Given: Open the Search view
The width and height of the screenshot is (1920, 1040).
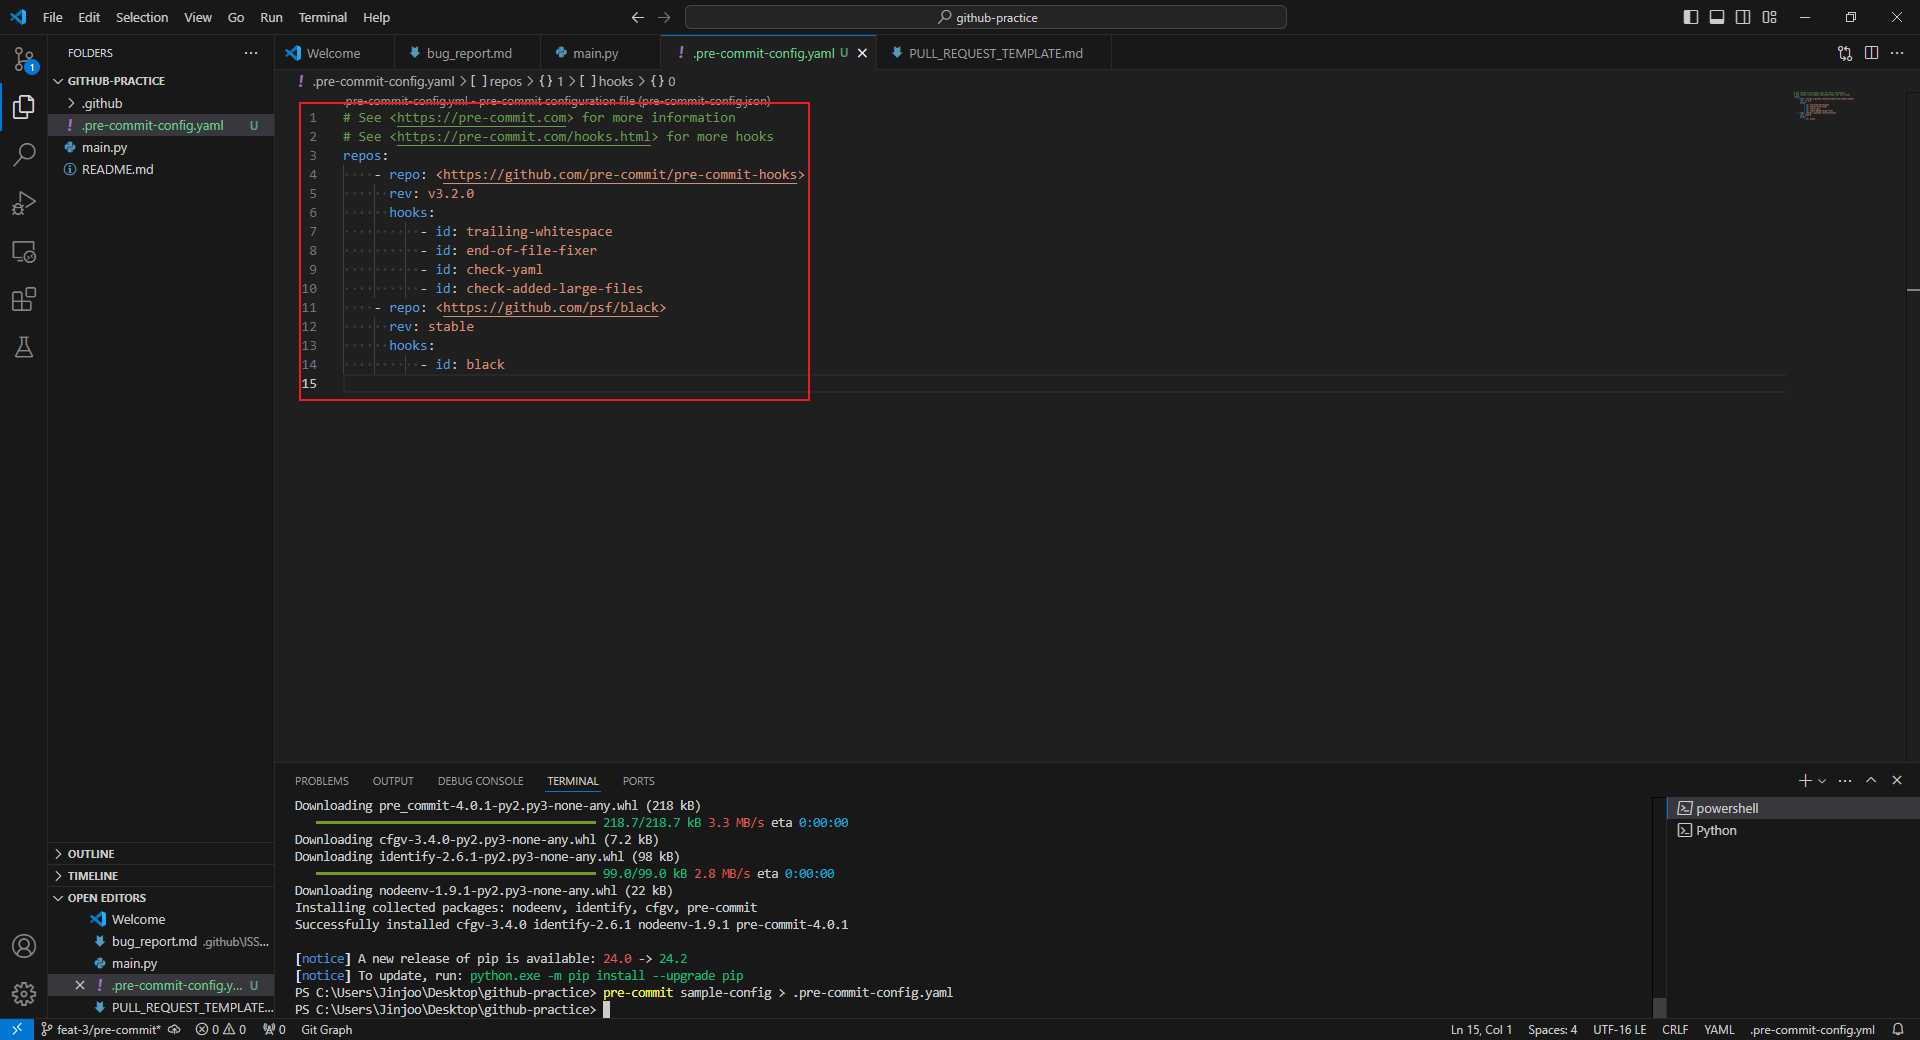Looking at the screenshot, I should pyautogui.click(x=24, y=155).
